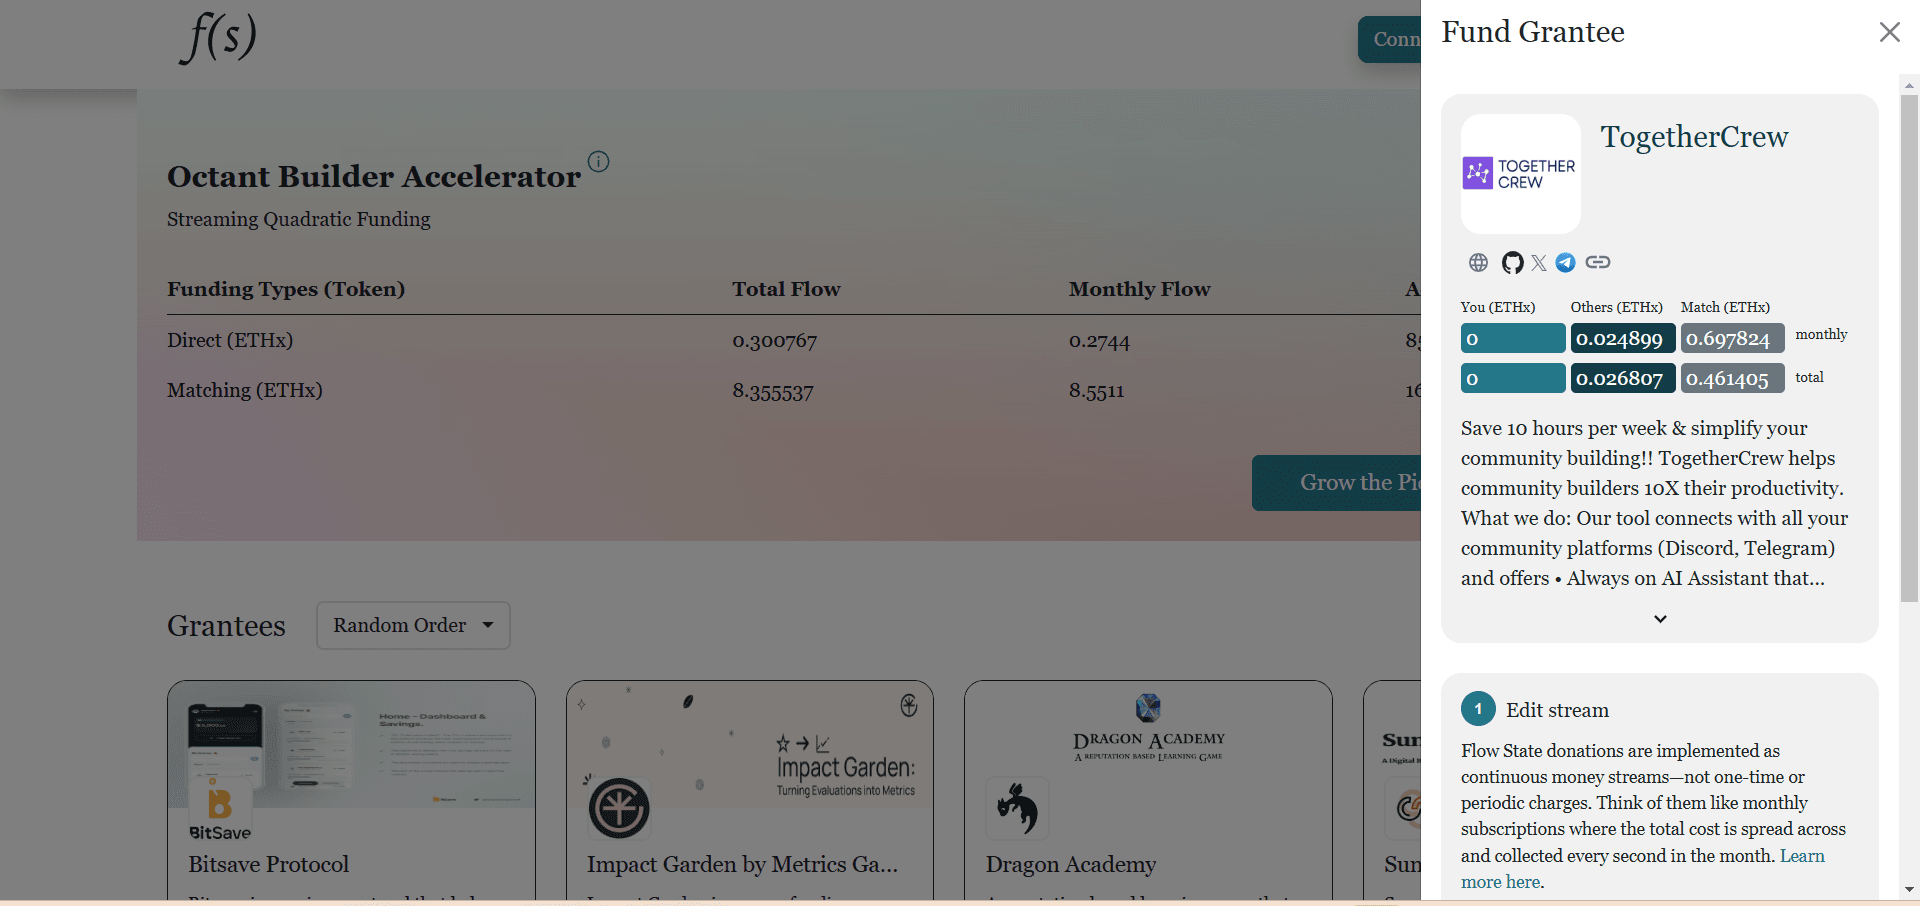
Task: Click the step 1 Edit stream badge
Action: (x=1478, y=709)
